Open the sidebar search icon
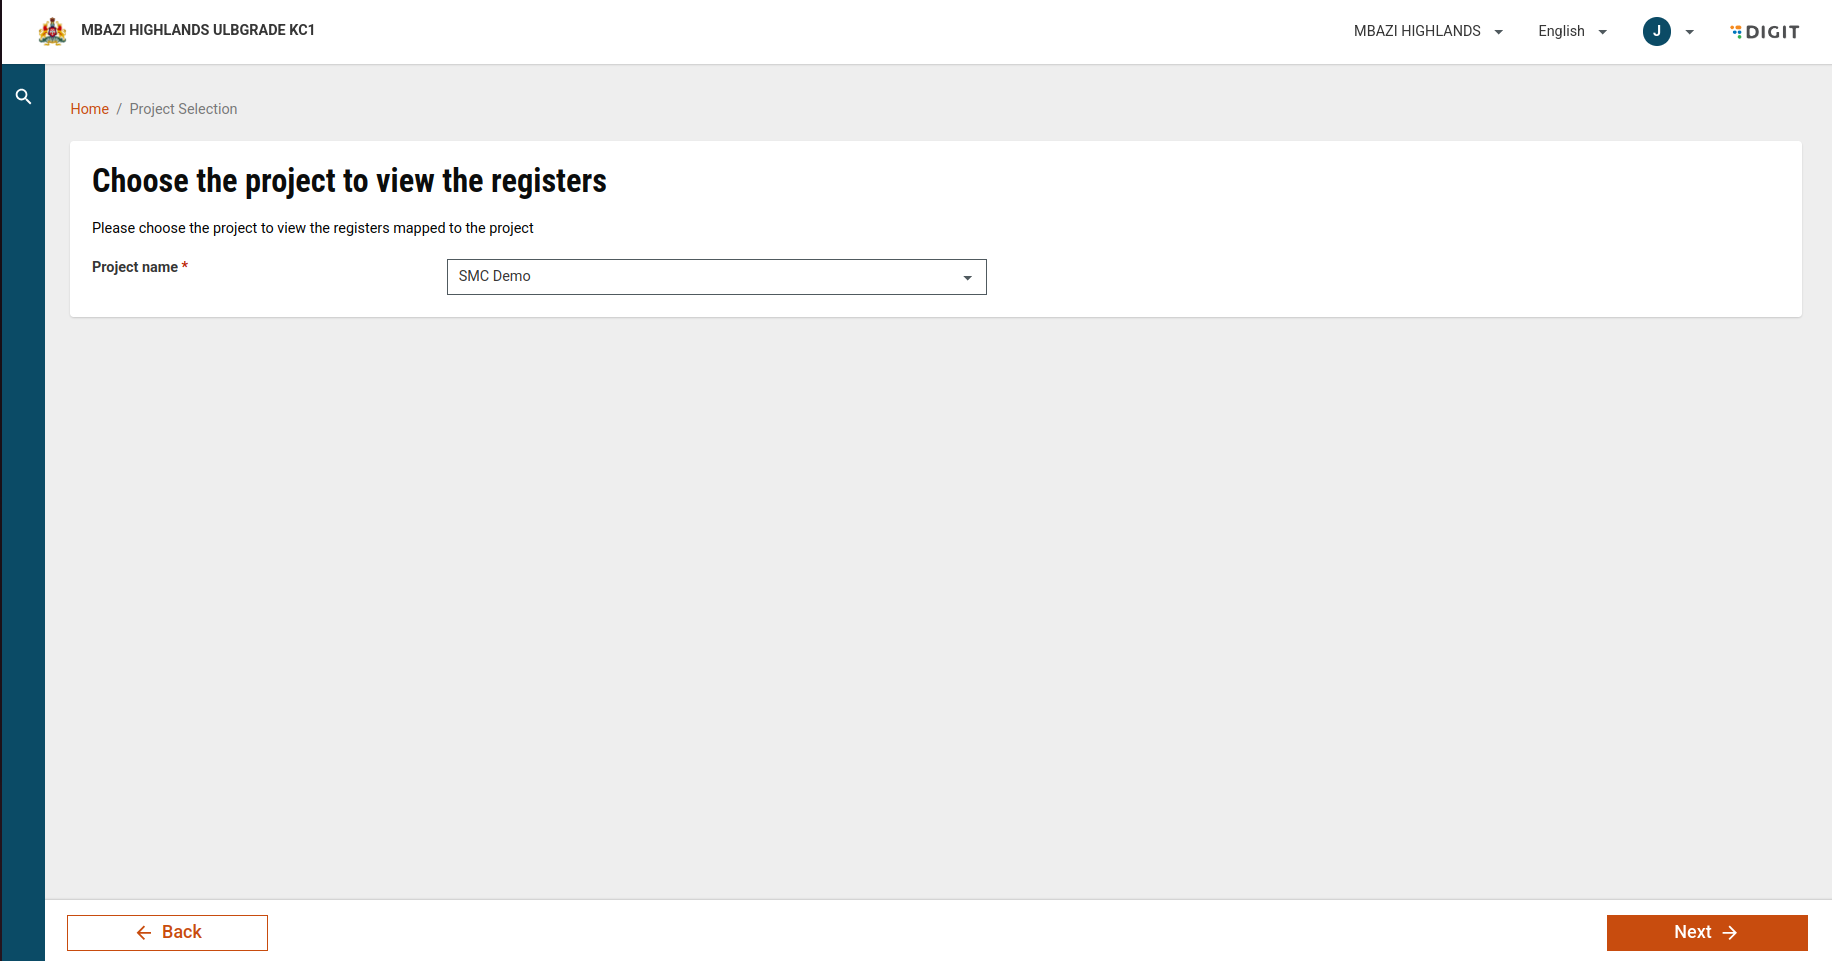Image resolution: width=1832 pixels, height=961 pixels. coord(23,97)
